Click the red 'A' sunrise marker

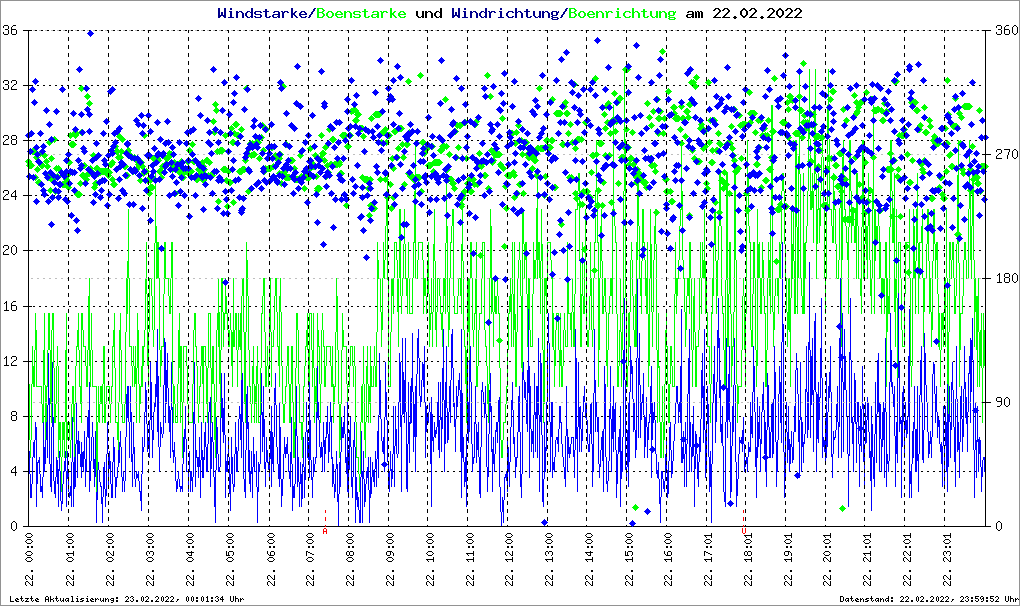pyautogui.click(x=325, y=531)
